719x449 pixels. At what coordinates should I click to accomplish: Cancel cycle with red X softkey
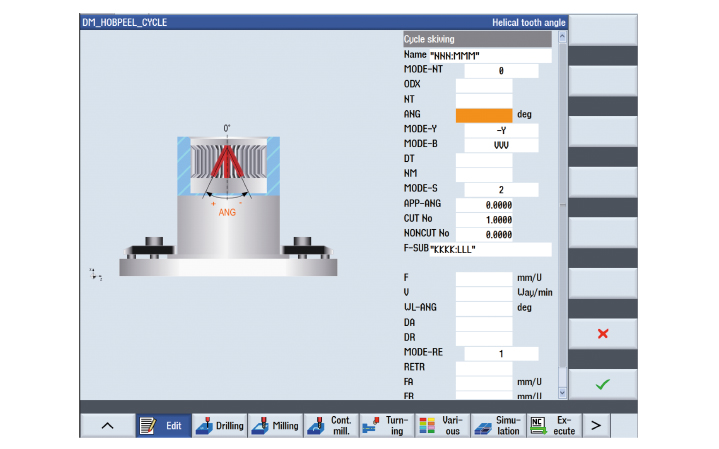[x=603, y=334]
